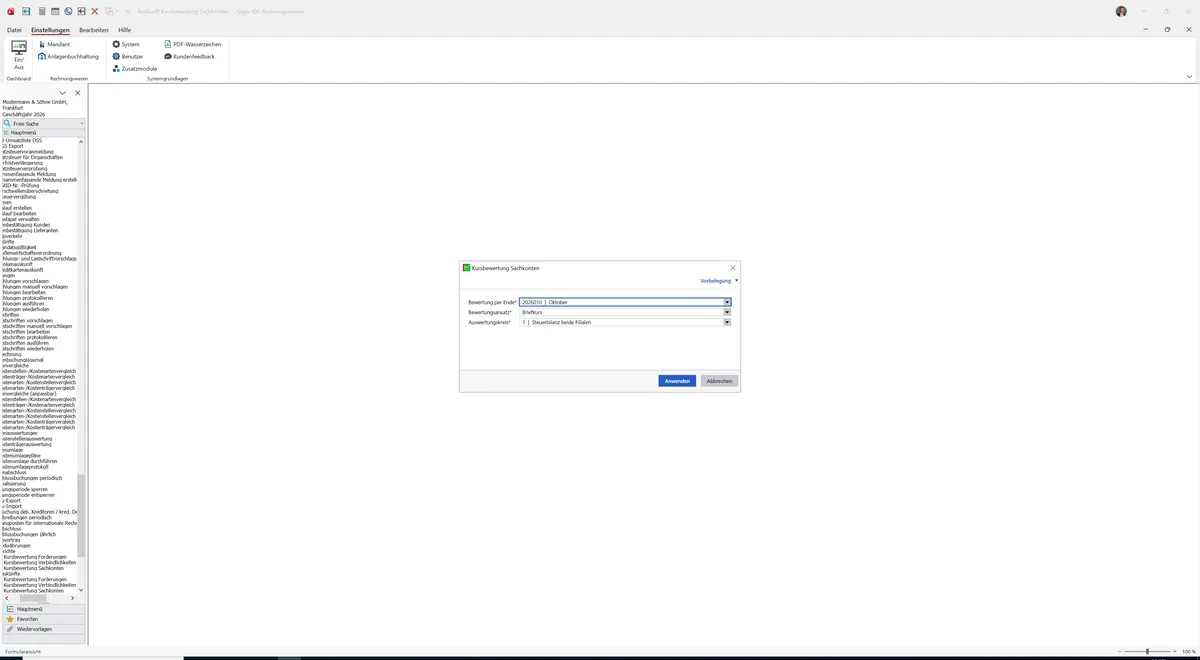Open the Auswertungskreis dropdown arrow

[x=727, y=322]
